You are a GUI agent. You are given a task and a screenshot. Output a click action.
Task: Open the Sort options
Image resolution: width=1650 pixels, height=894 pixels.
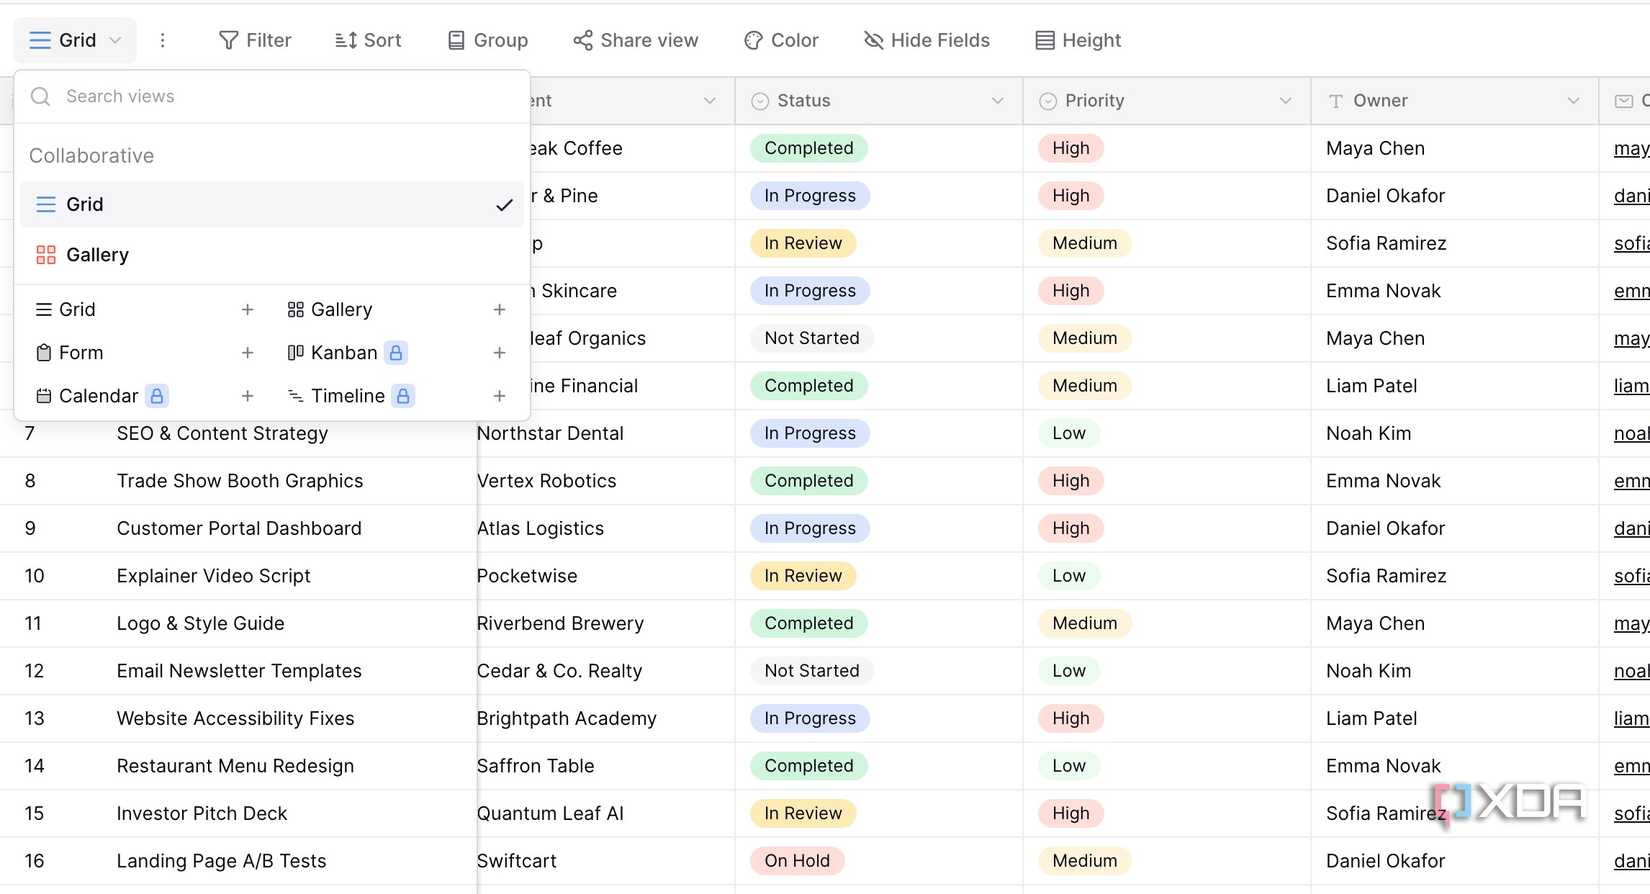pos(368,40)
